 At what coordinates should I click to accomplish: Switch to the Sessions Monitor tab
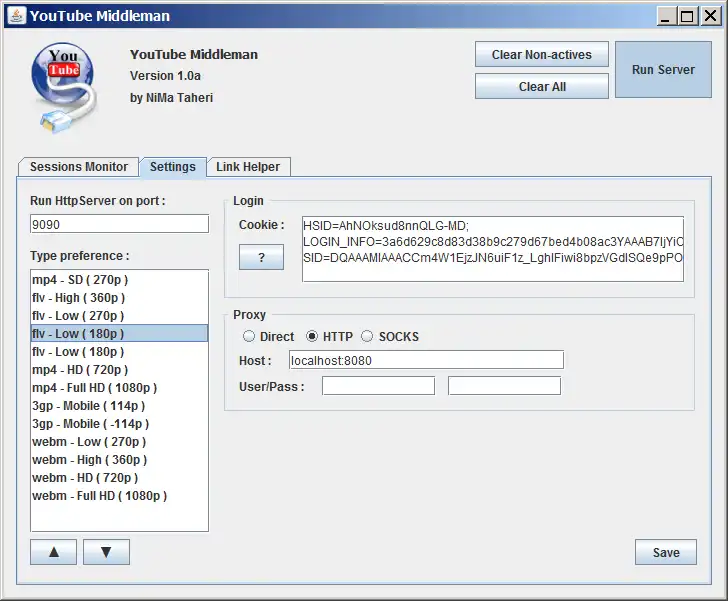[x=78, y=167]
